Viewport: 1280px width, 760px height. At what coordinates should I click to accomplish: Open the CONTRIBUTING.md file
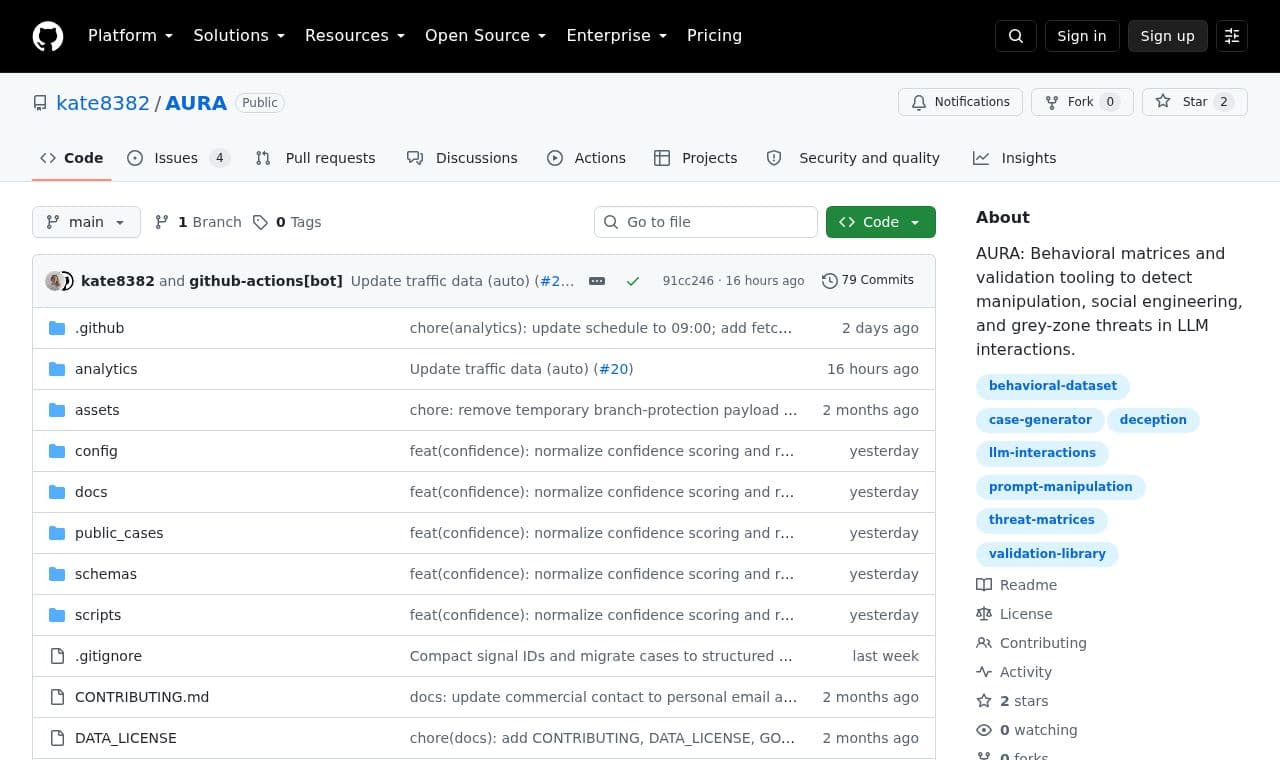pos(142,697)
